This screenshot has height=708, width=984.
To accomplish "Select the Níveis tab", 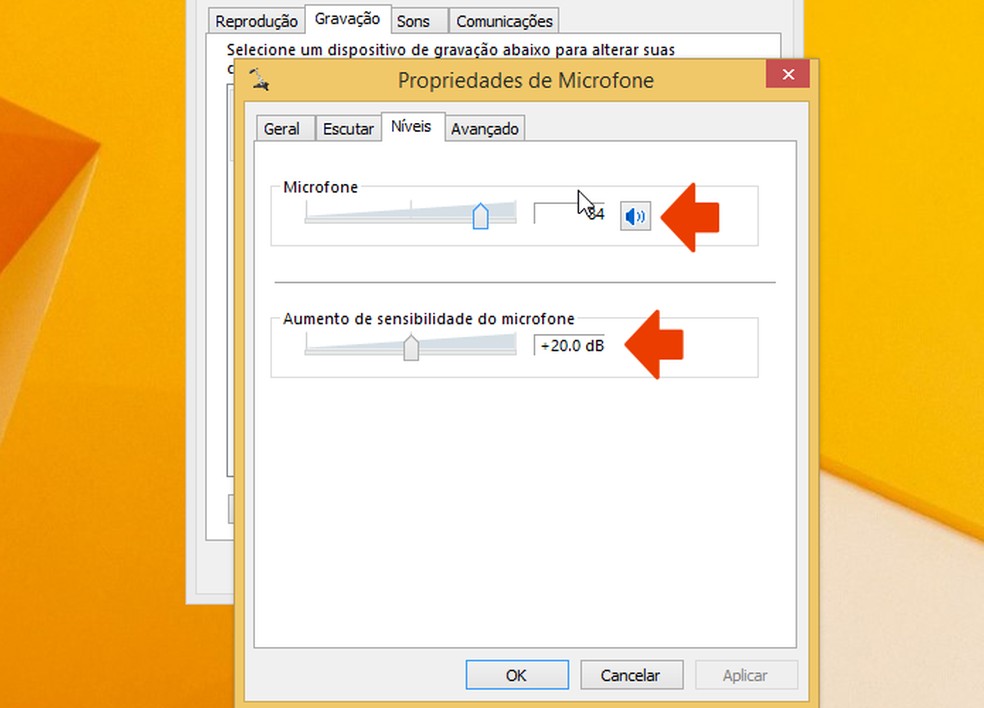I will (412, 127).
